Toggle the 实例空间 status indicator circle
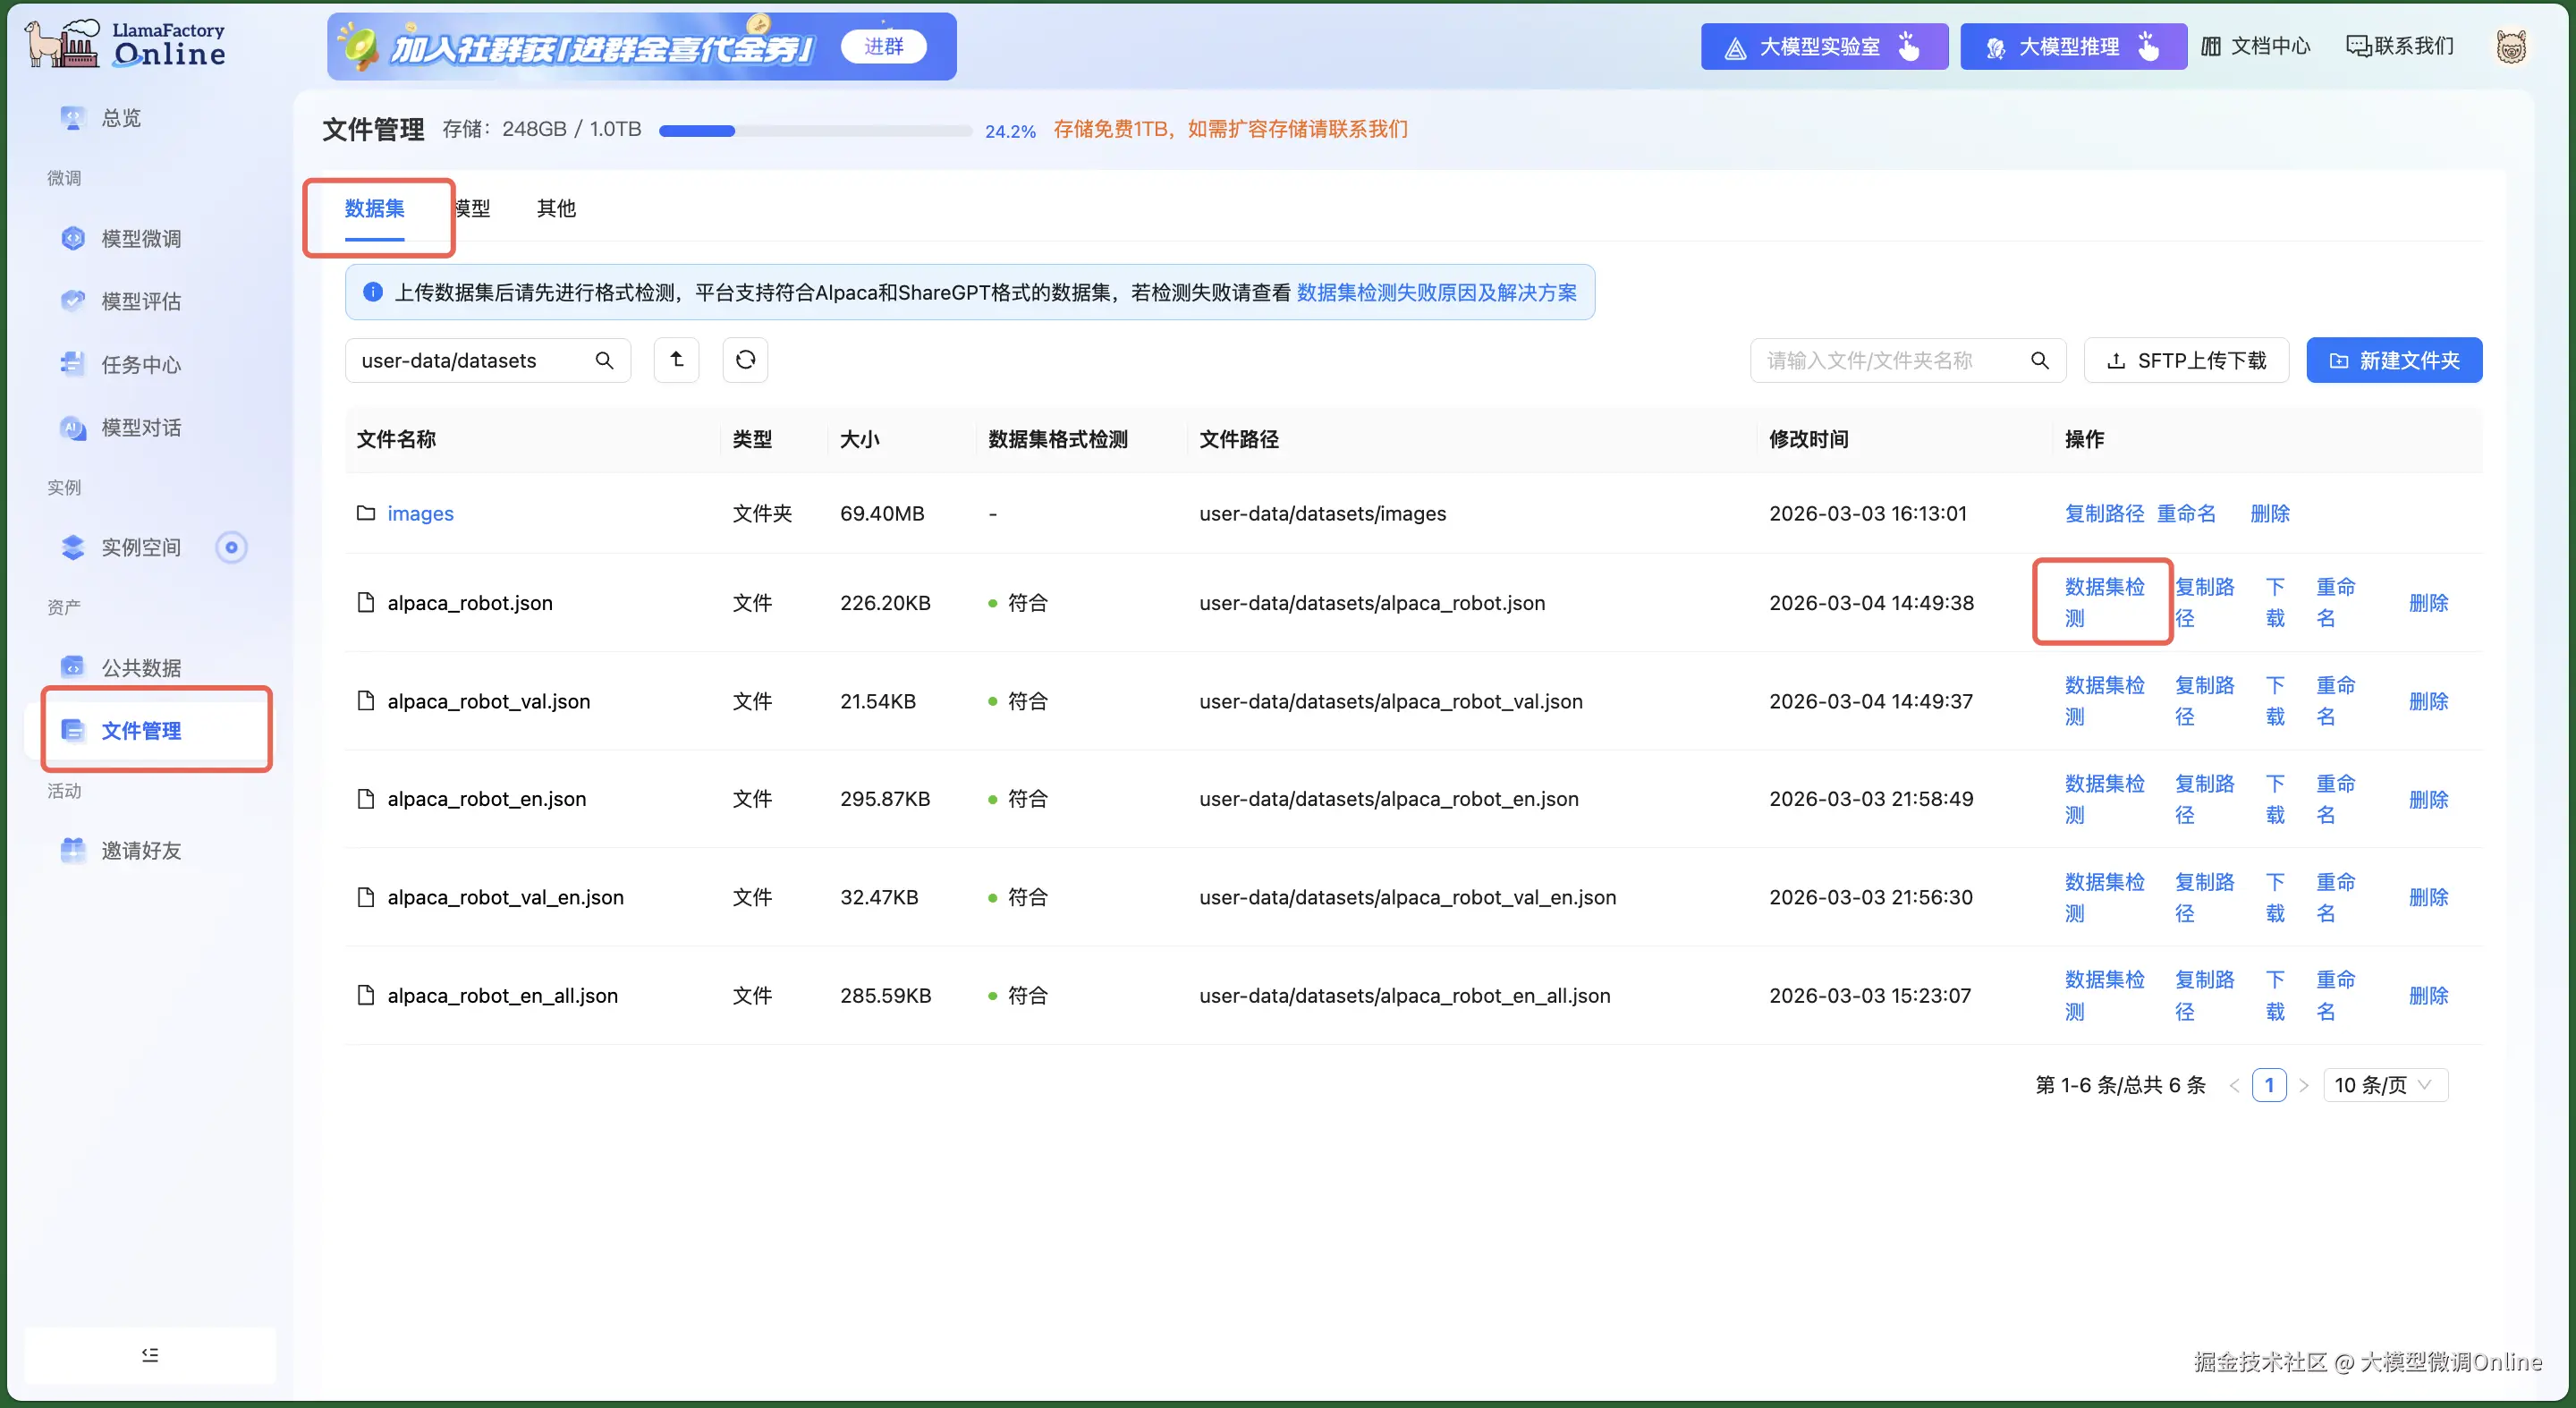 click(x=231, y=547)
